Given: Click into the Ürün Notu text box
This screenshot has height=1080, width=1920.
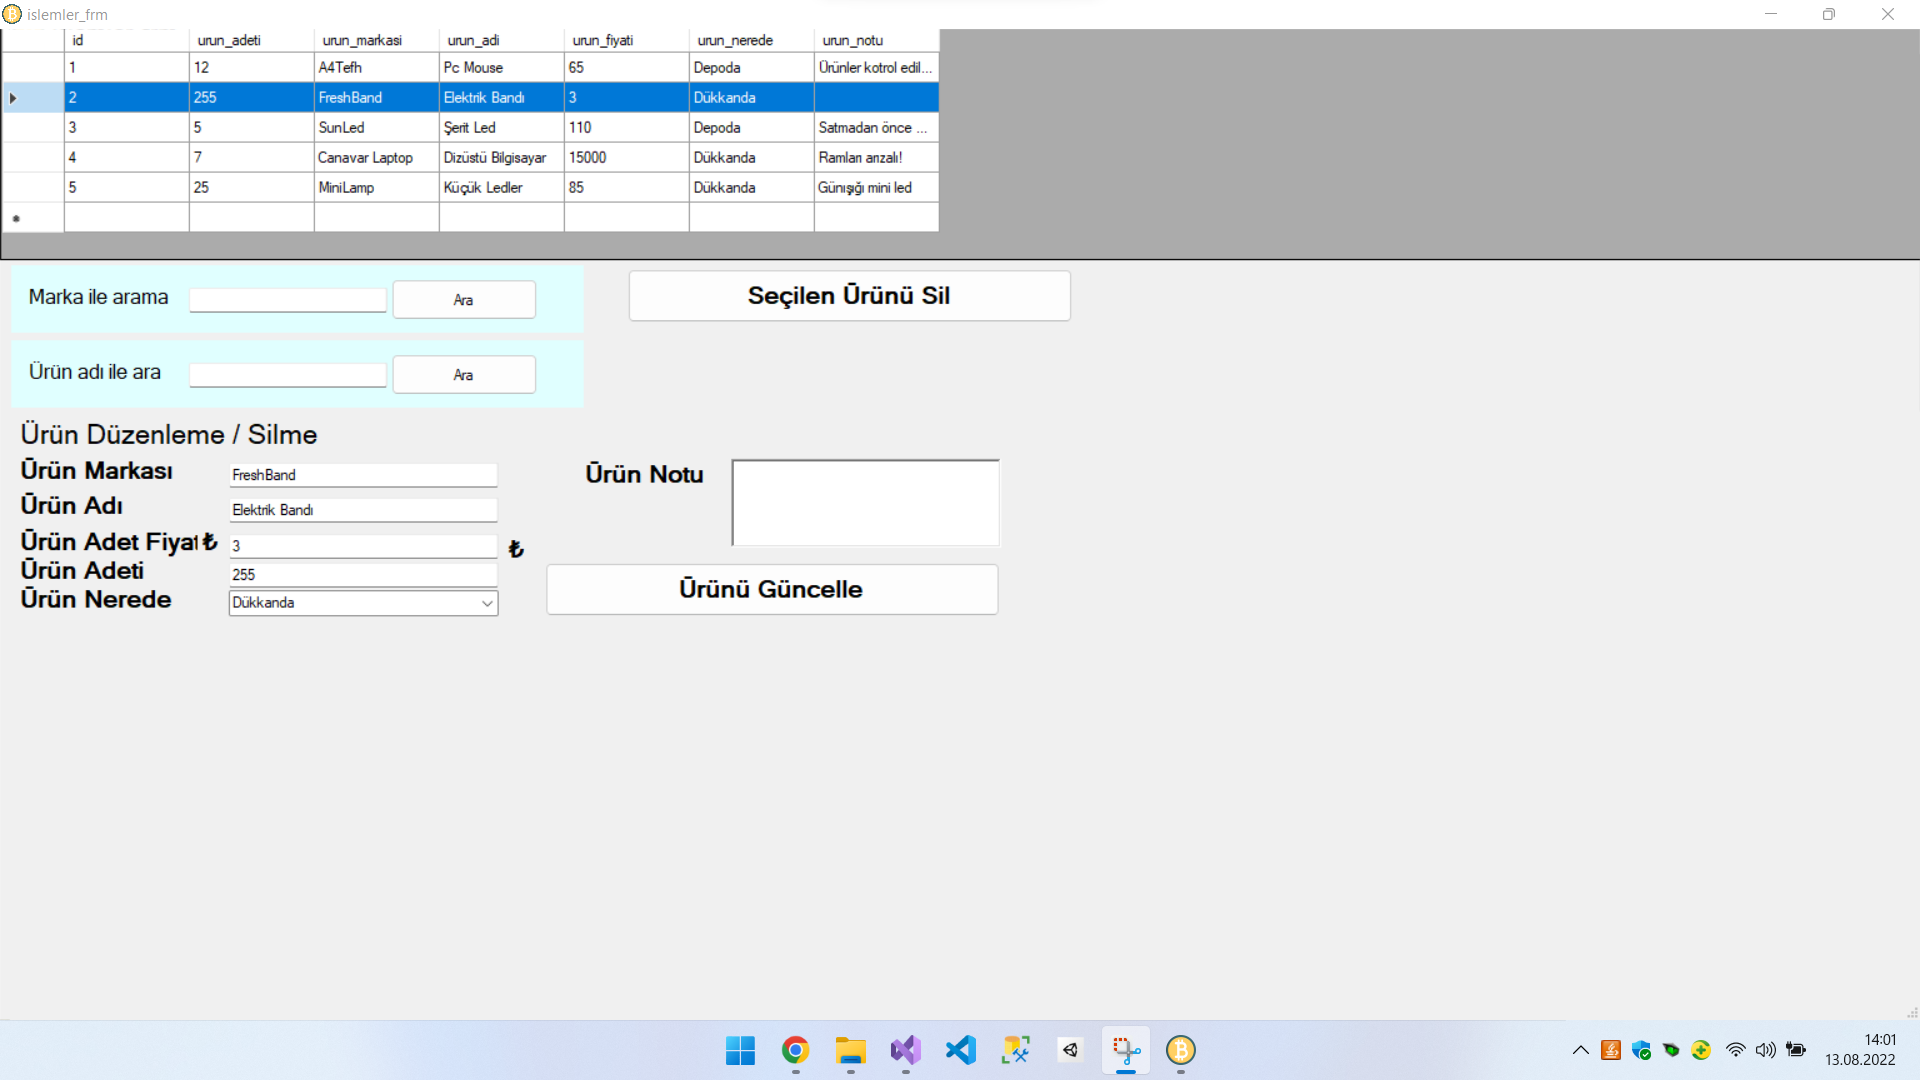Looking at the screenshot, I should tap(865, 503).
